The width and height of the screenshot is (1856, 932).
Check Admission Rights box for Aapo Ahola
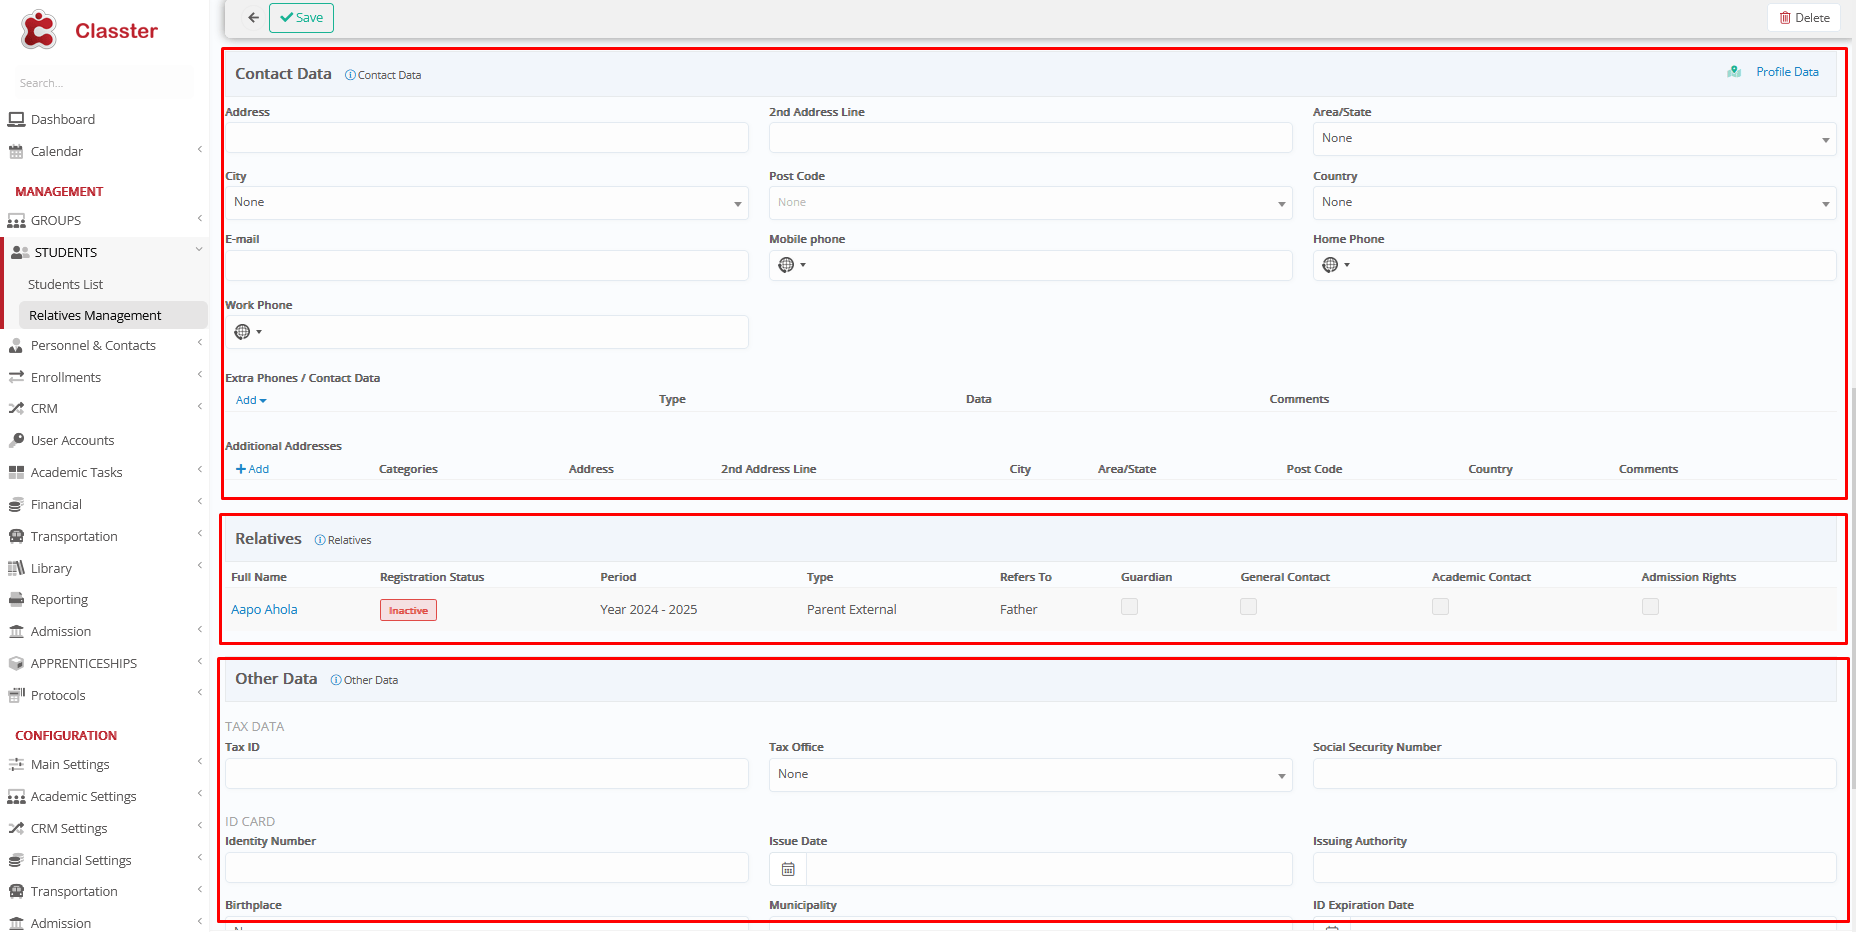tap(1650, 607)
